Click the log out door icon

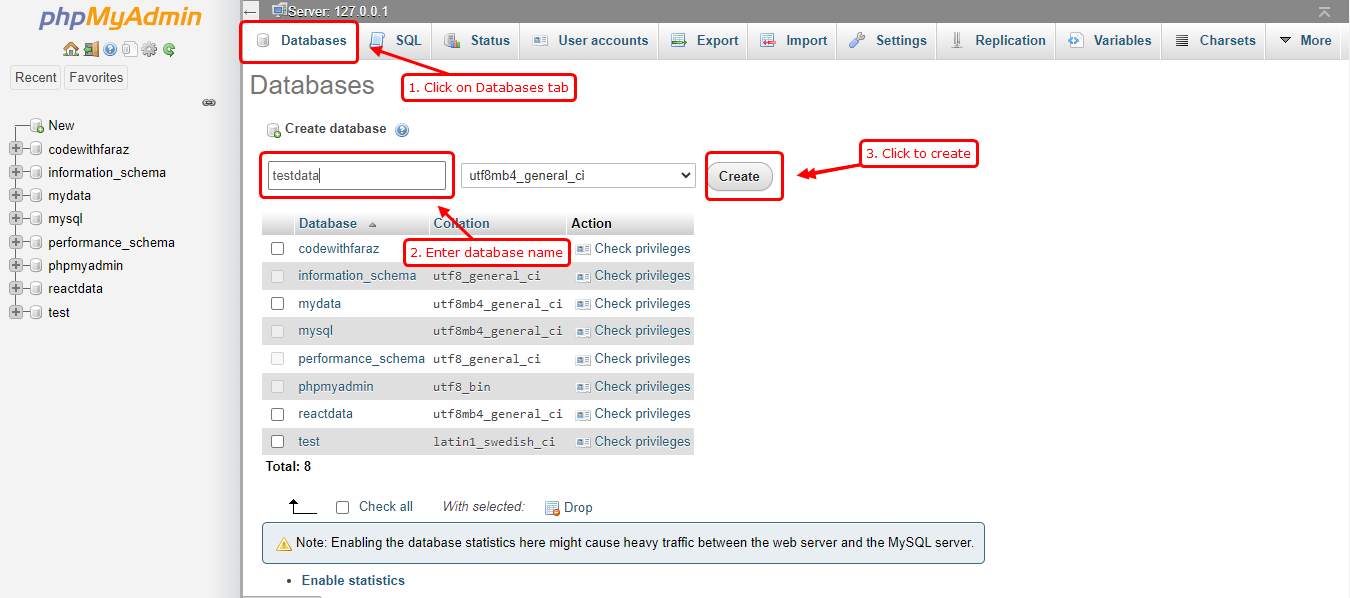(x=90, y=49)
